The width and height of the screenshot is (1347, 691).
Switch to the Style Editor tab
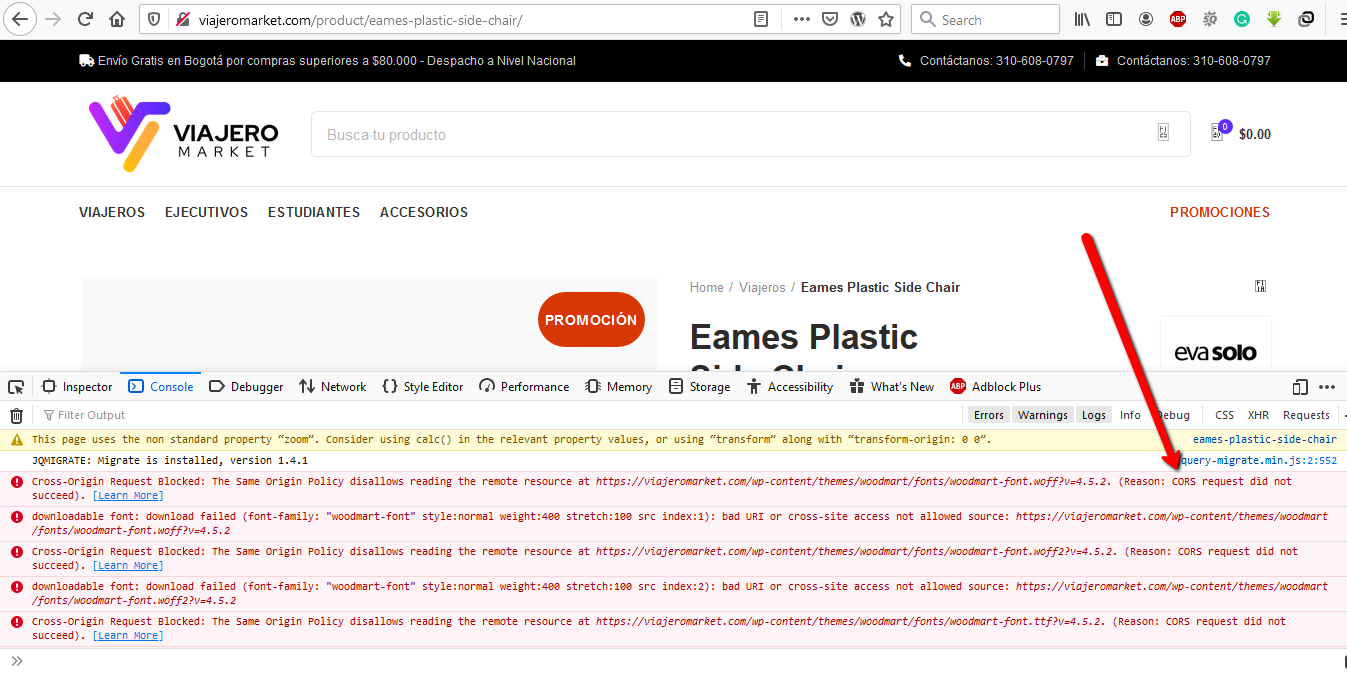(423, 387)
